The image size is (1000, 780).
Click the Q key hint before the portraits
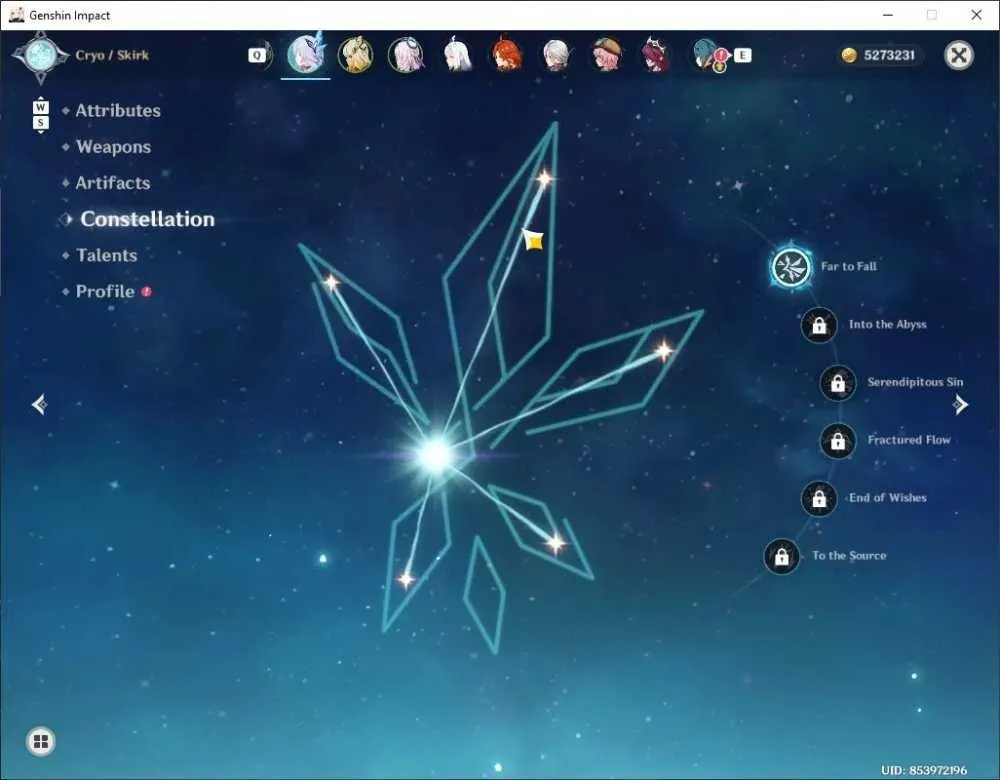click(257, 55)
